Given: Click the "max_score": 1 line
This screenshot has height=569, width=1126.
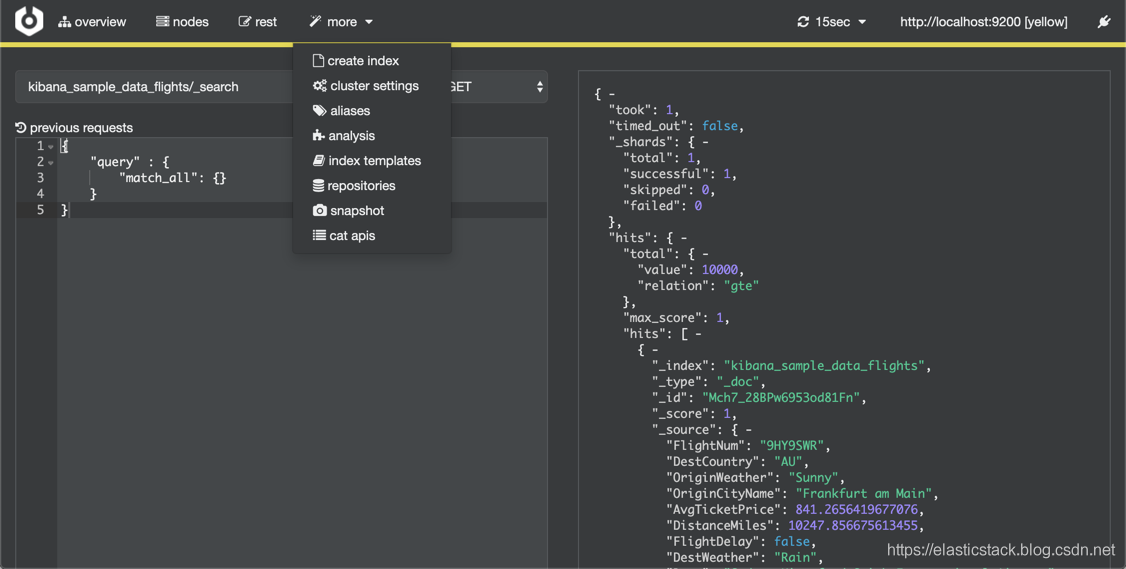Looking at the screenshot, I should [x=676, y=318].
